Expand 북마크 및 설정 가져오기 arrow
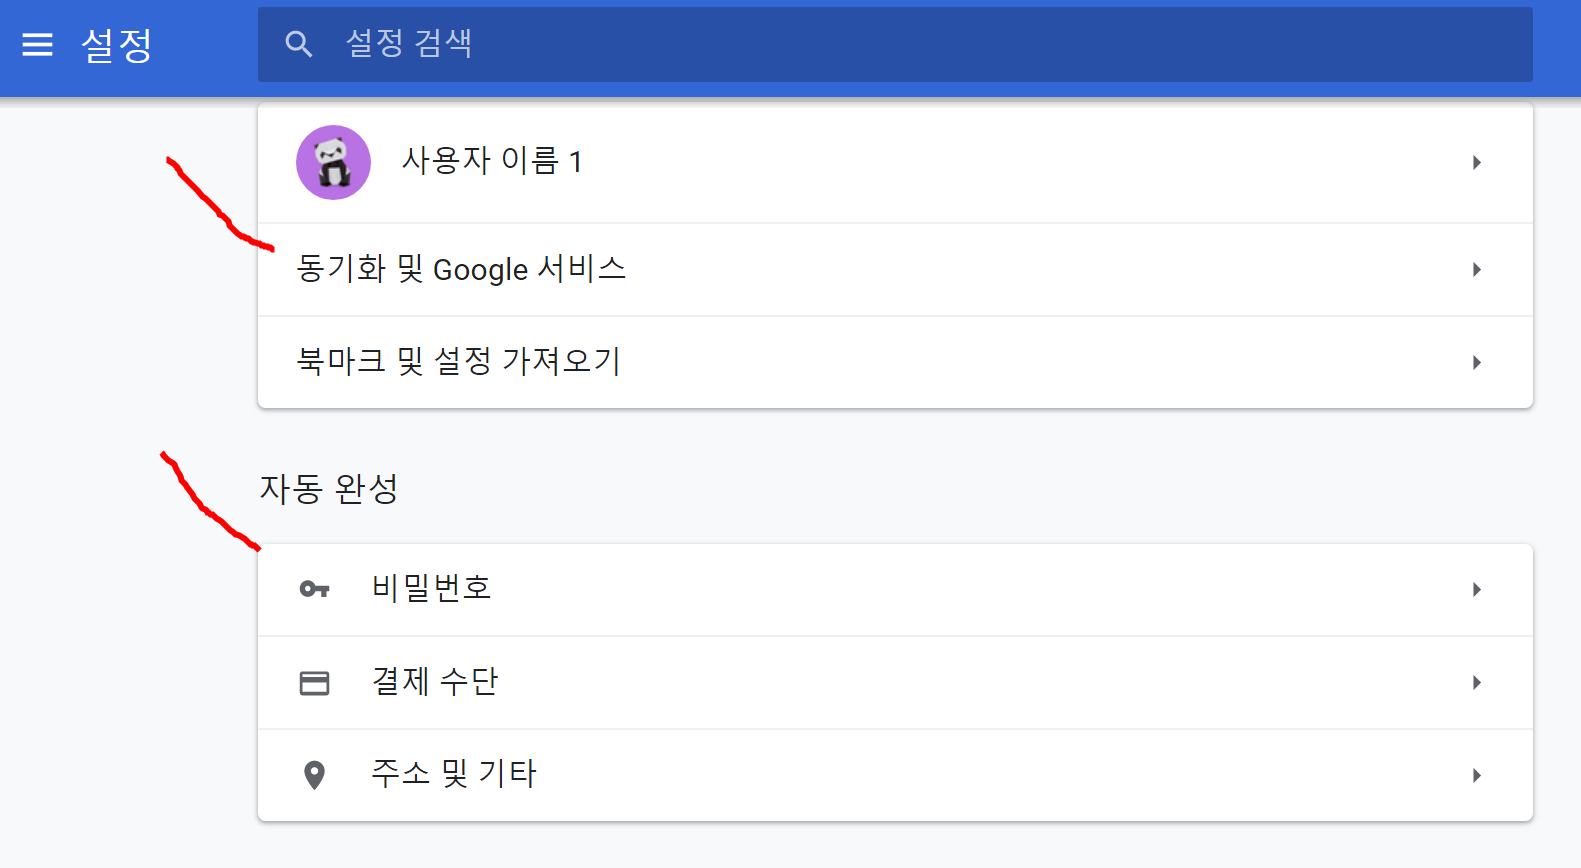 (x=1477, y=362)
